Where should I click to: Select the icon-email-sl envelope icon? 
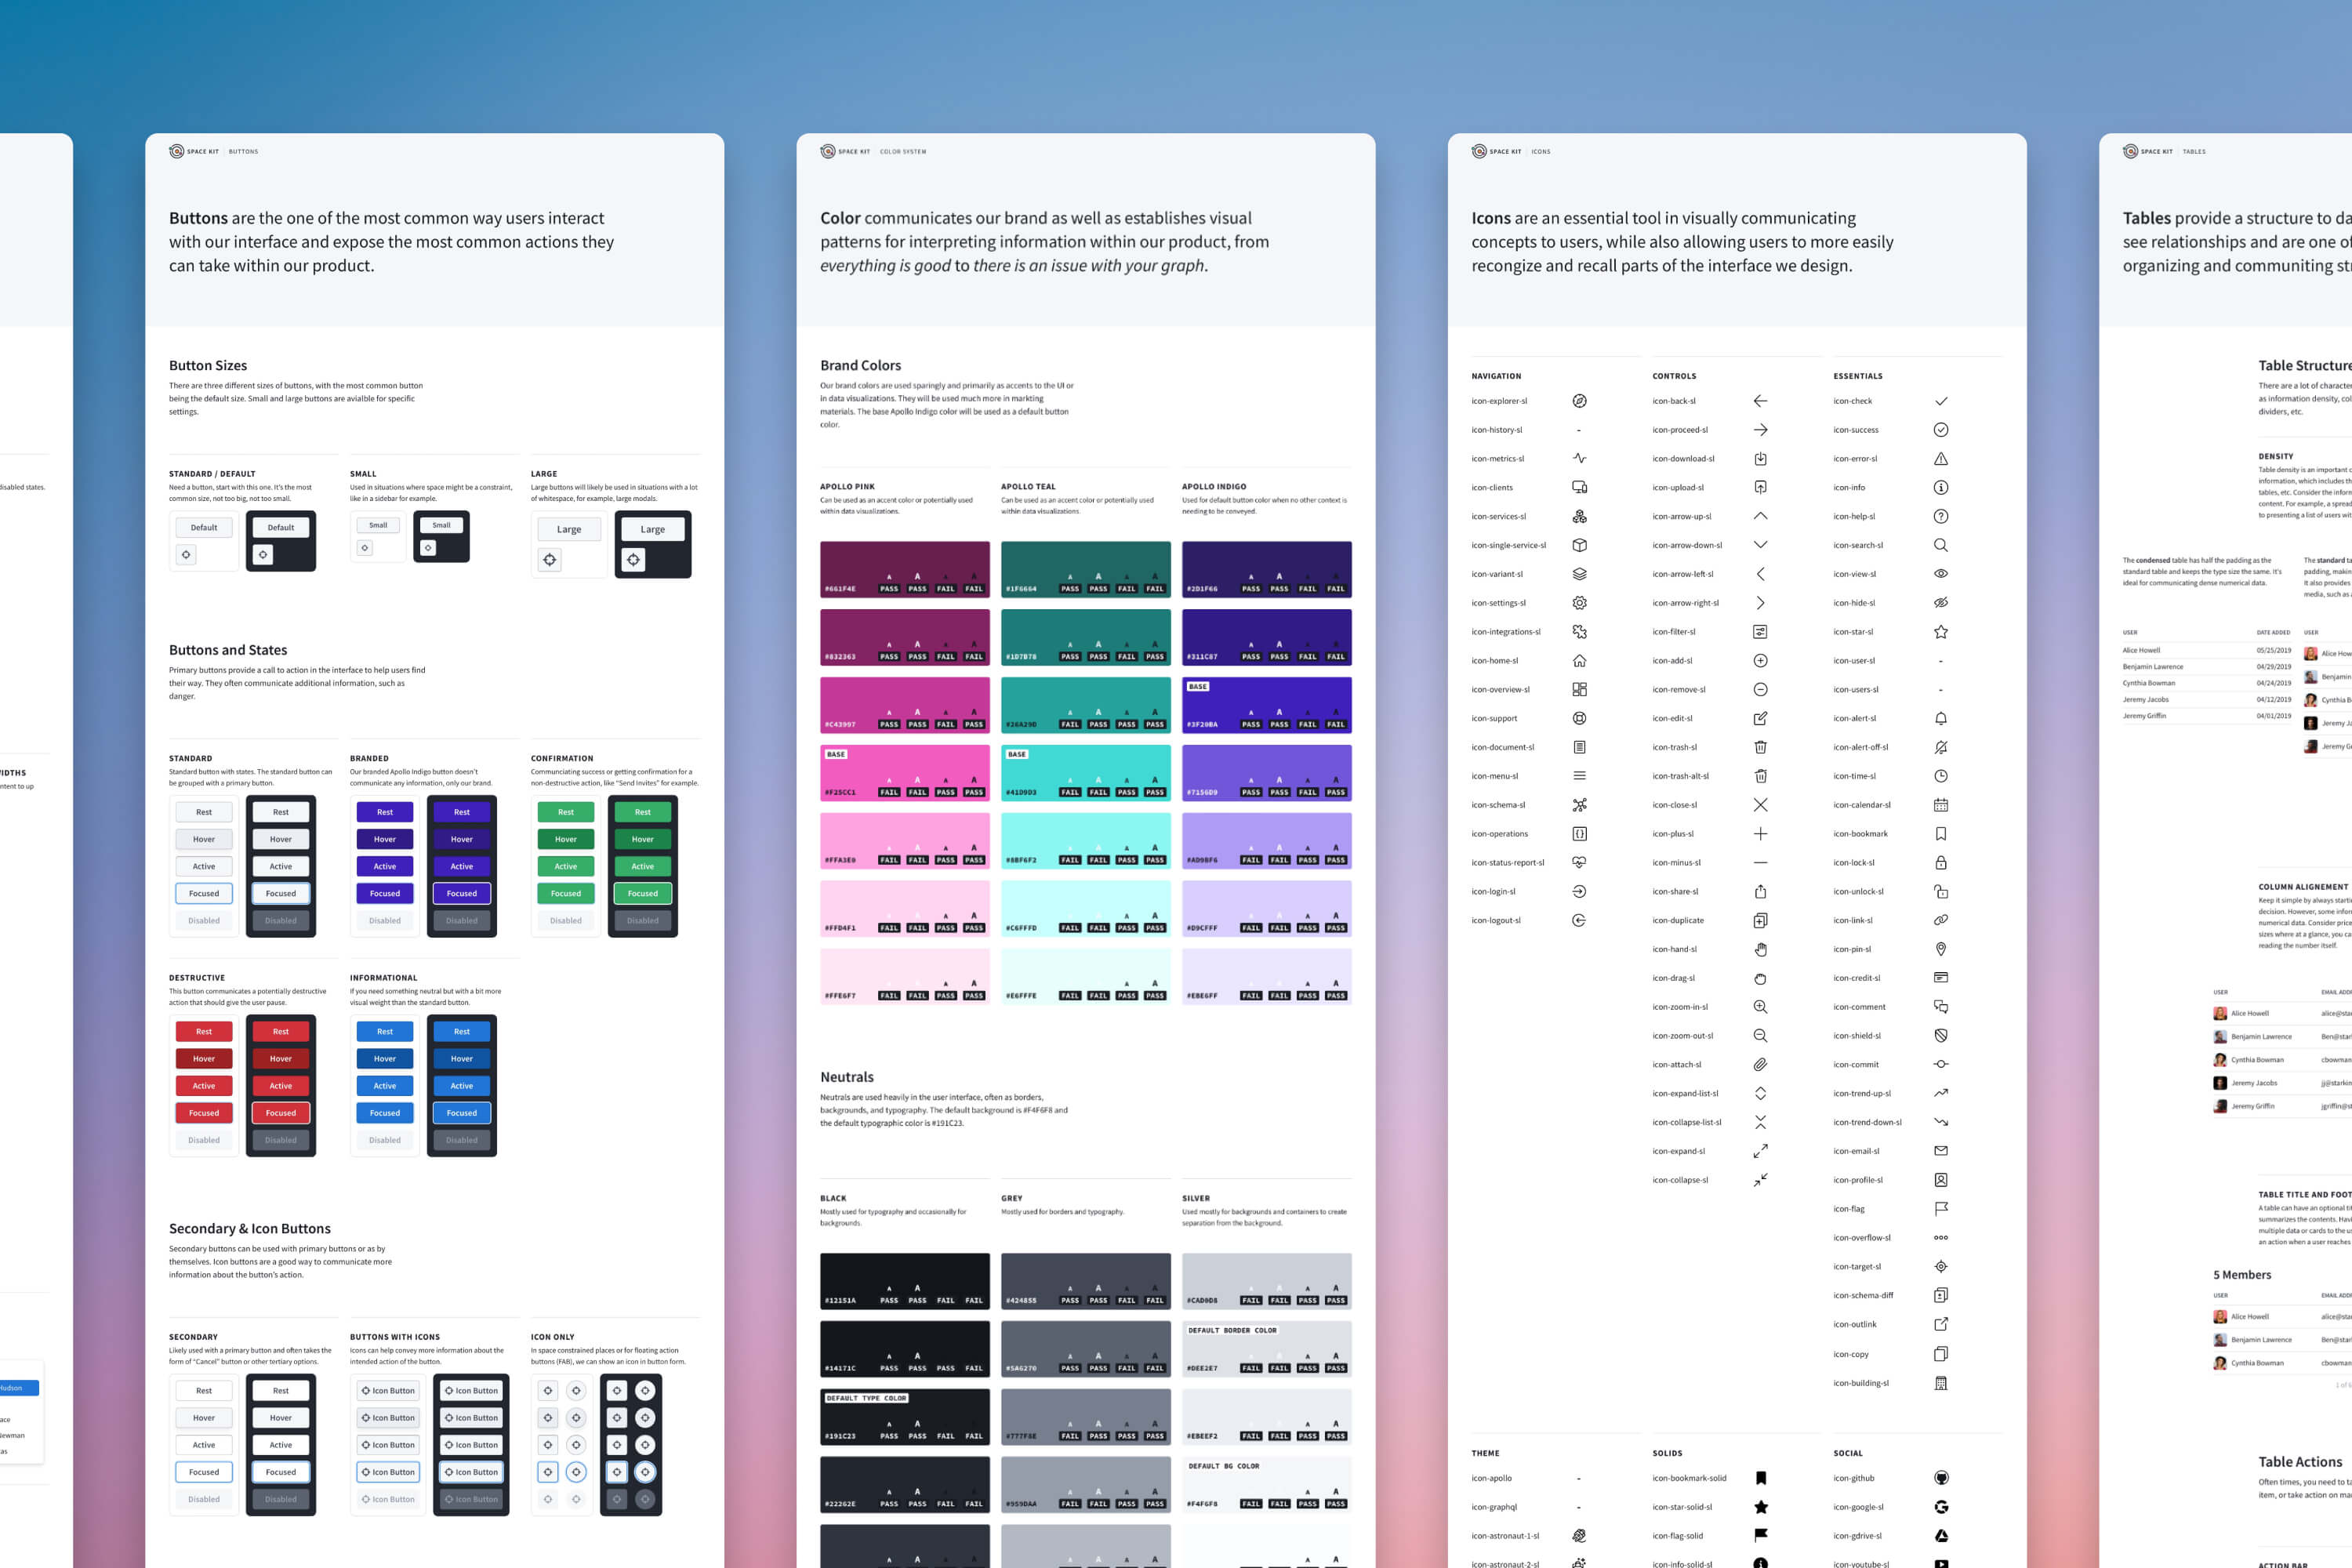tap(1940, 1151)
